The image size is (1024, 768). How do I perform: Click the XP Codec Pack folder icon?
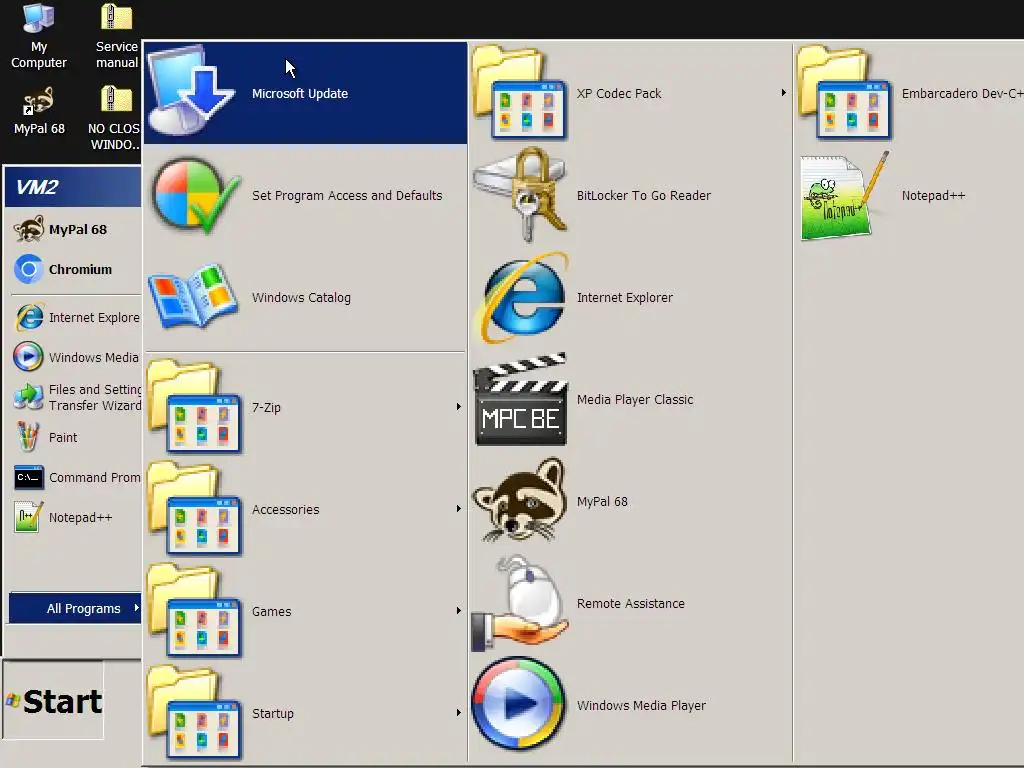click(519, 92)
